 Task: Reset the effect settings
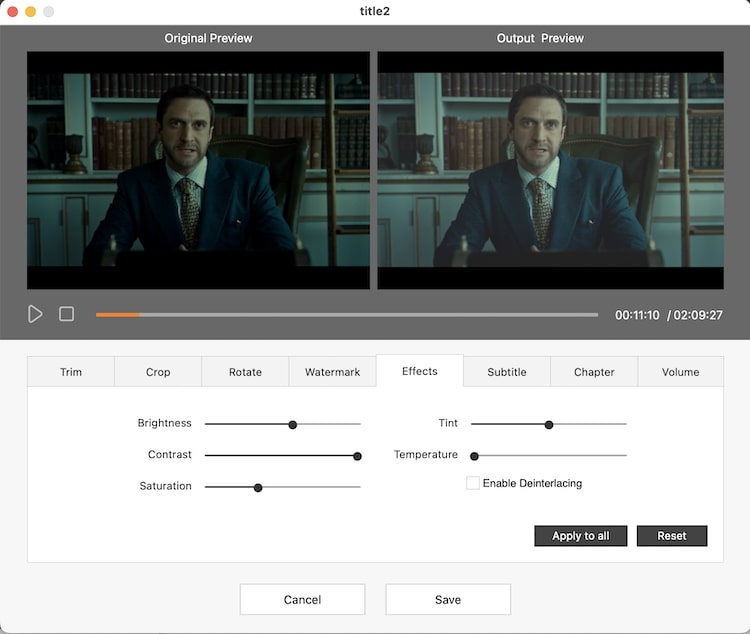point(672,536)
